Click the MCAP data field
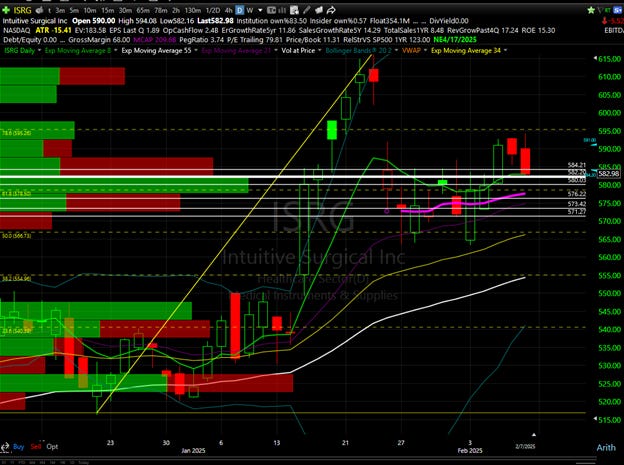624x465 pixels. coord(155,40)
